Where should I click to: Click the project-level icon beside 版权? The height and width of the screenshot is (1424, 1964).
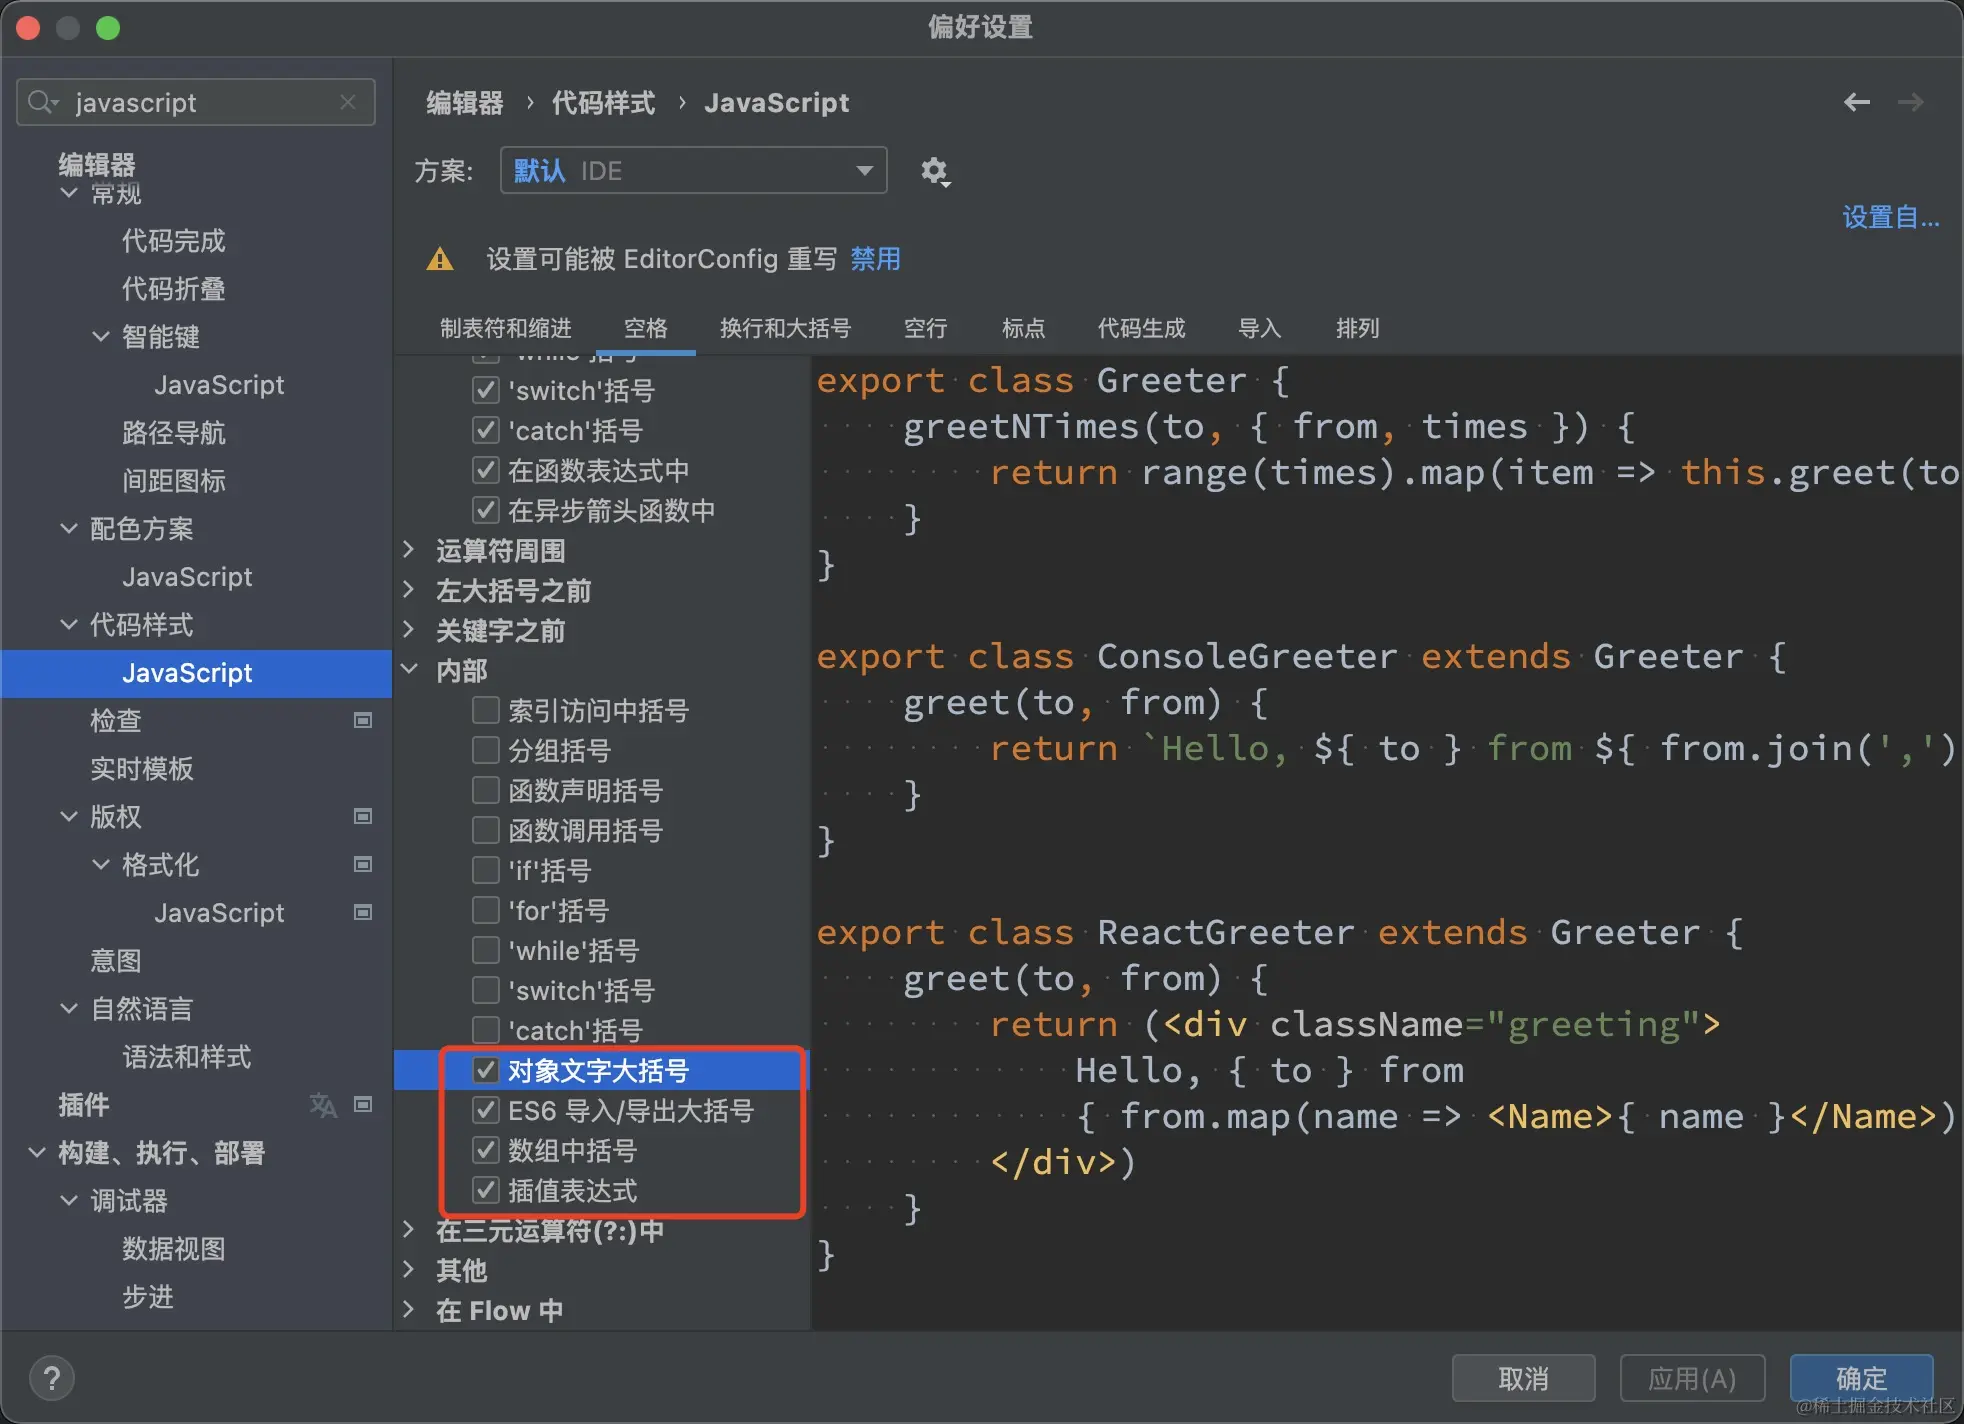(363, 816)
